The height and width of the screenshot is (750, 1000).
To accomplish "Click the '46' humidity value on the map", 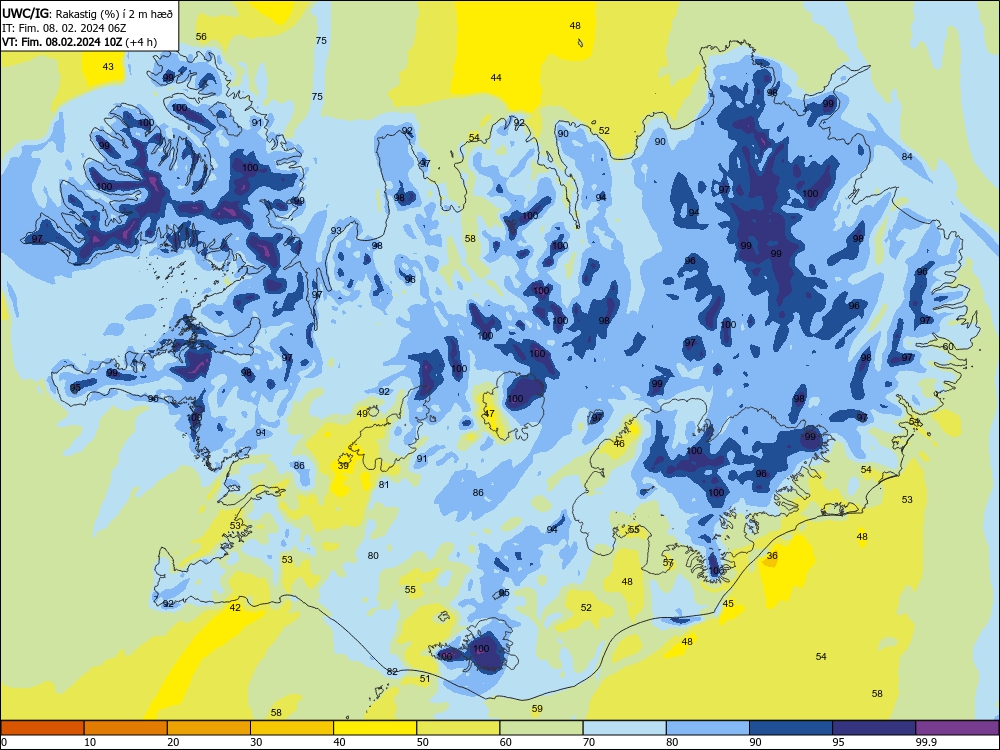I will pyautogui.click(x=619, y=443).
